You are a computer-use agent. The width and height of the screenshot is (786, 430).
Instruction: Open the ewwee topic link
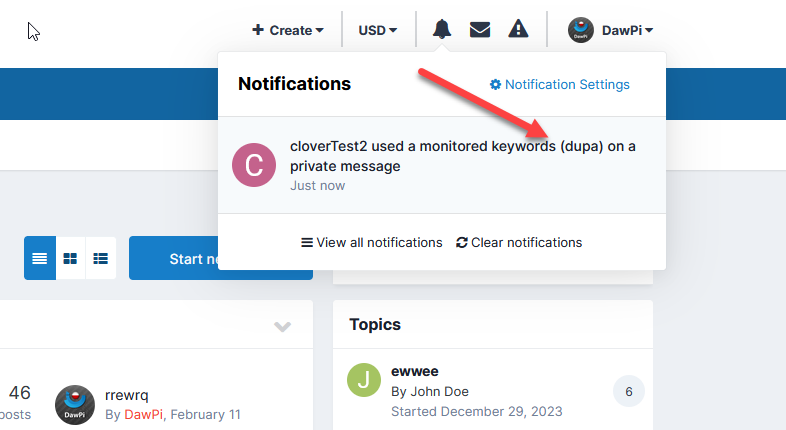coord(412,371)
